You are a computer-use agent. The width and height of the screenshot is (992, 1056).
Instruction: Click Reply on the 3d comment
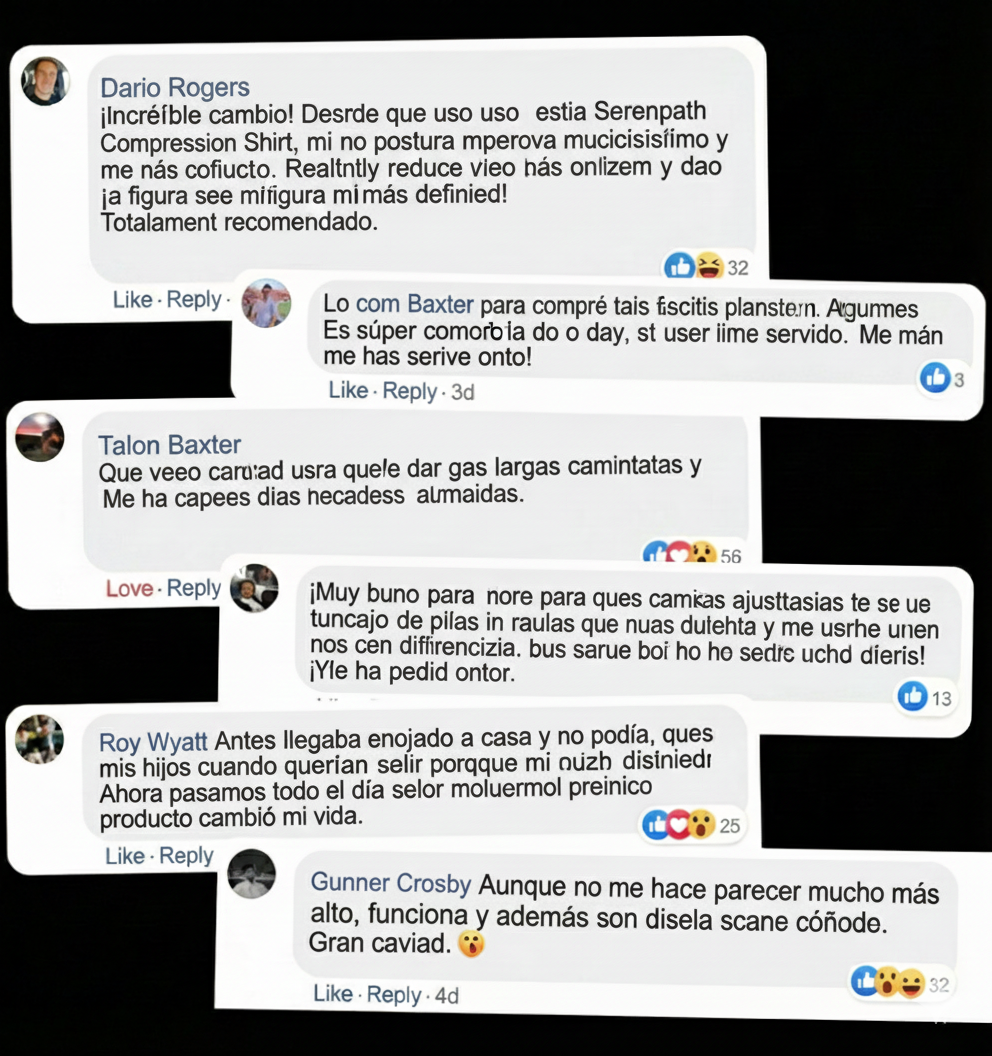(x=409, y=391)
